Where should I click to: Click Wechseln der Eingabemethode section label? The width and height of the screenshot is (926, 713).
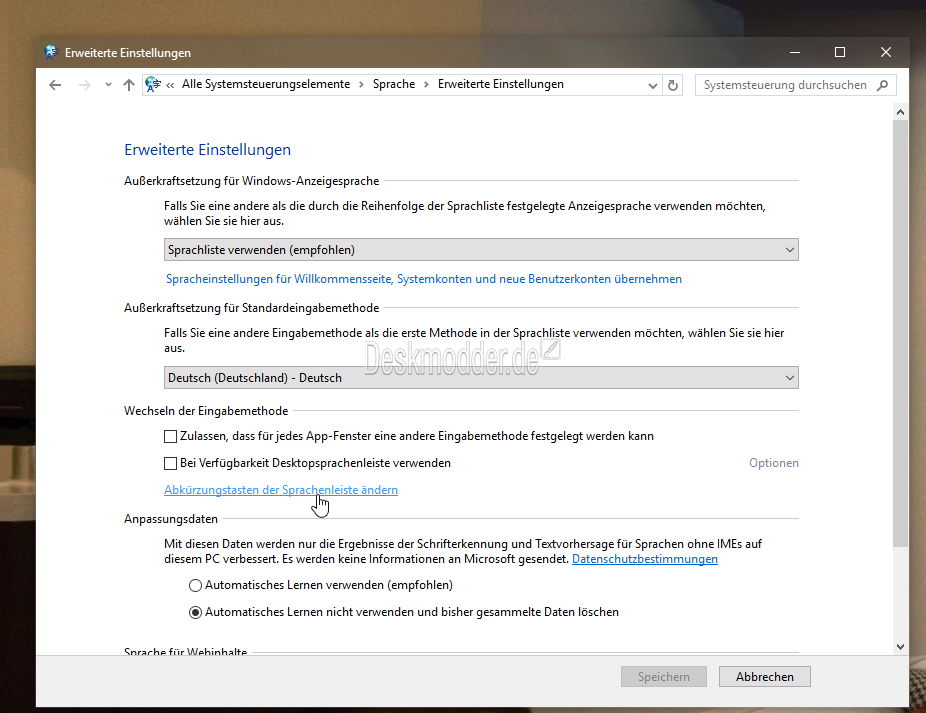(206, 411)
